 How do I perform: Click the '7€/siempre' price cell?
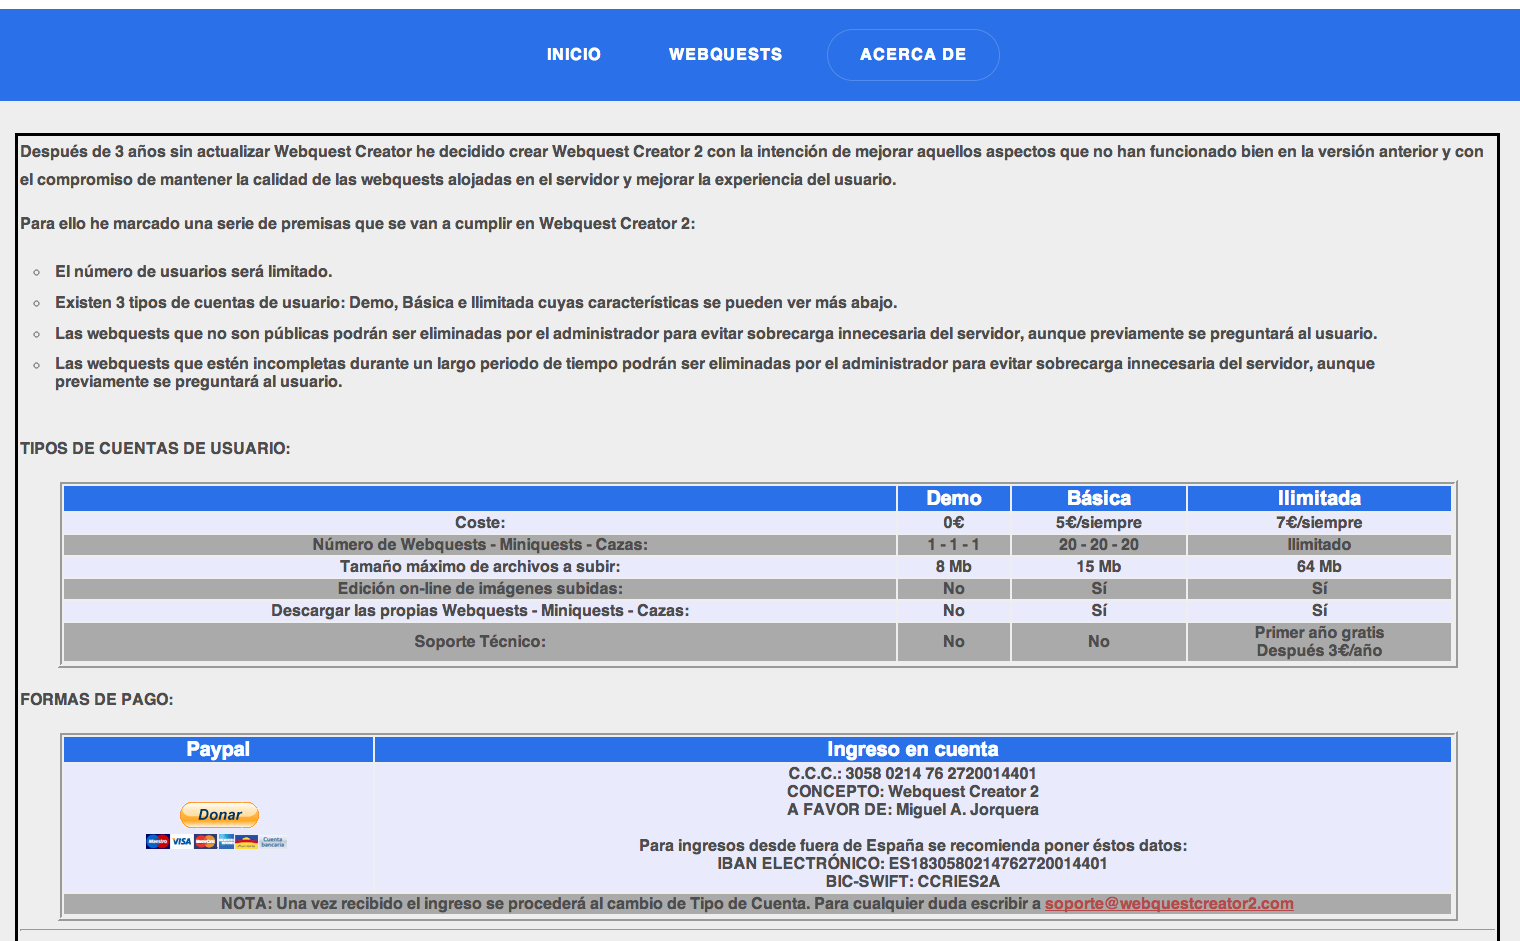point(1318,523)
